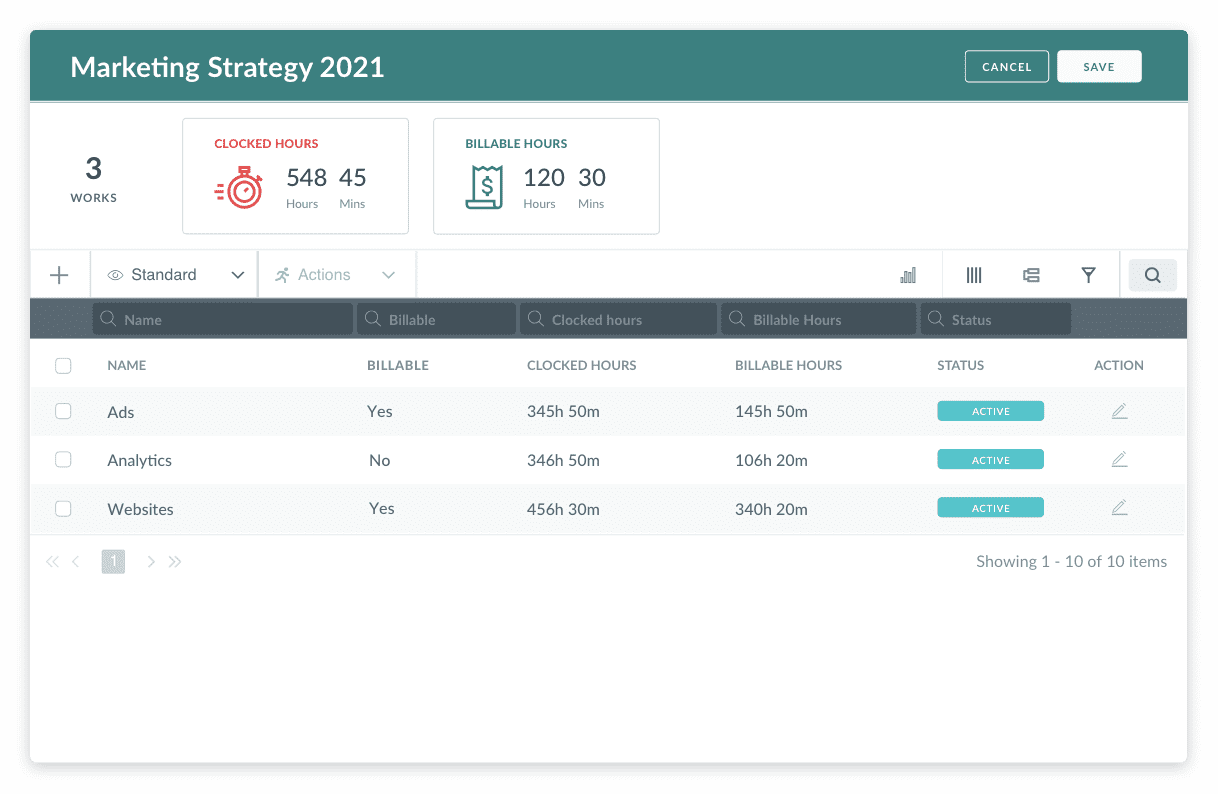The width and height of the screenshot is (1218, 794).
Task: Edit the Ads row with the pencil icon
Action: (x=1119, y=410)
